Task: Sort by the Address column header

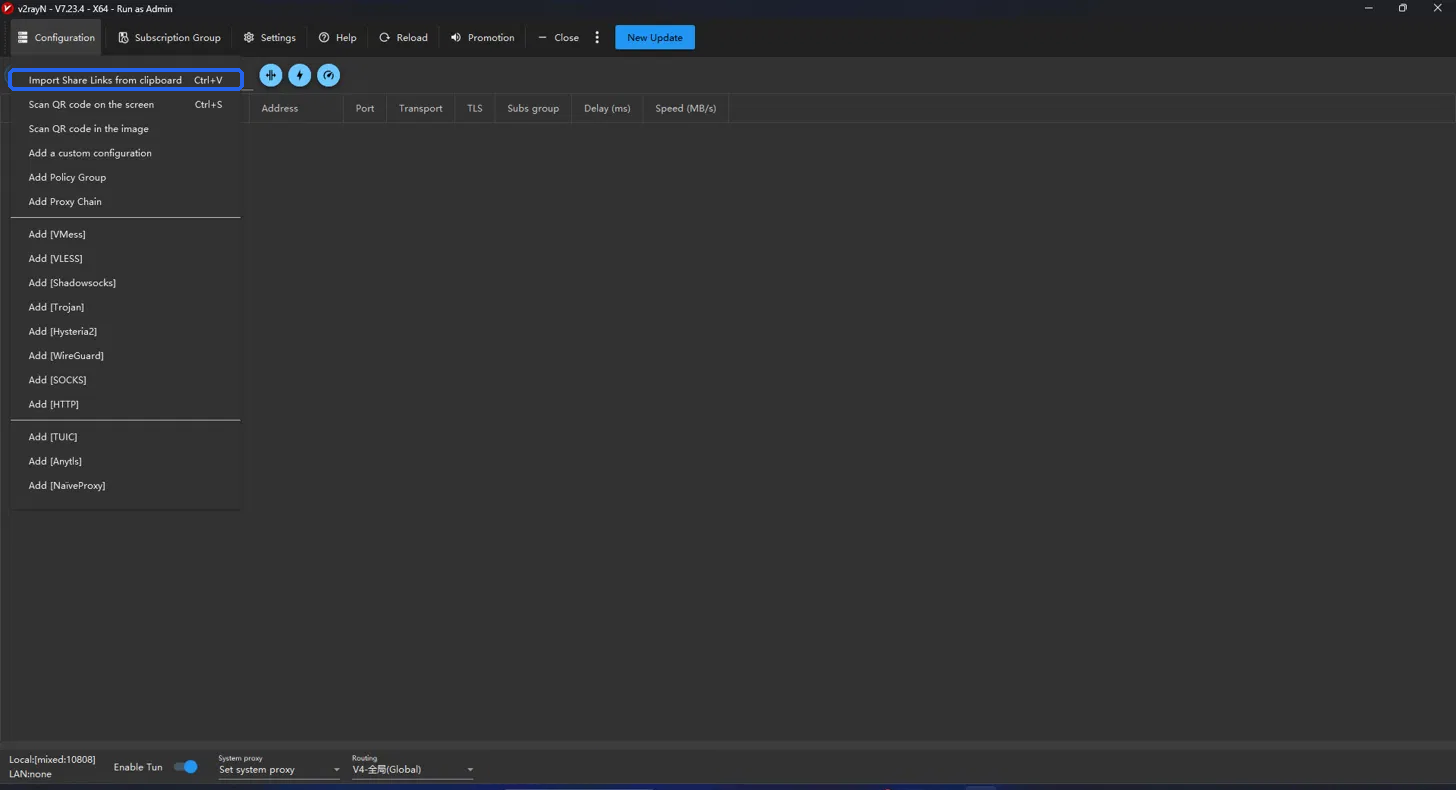Action: click(296, 108)
